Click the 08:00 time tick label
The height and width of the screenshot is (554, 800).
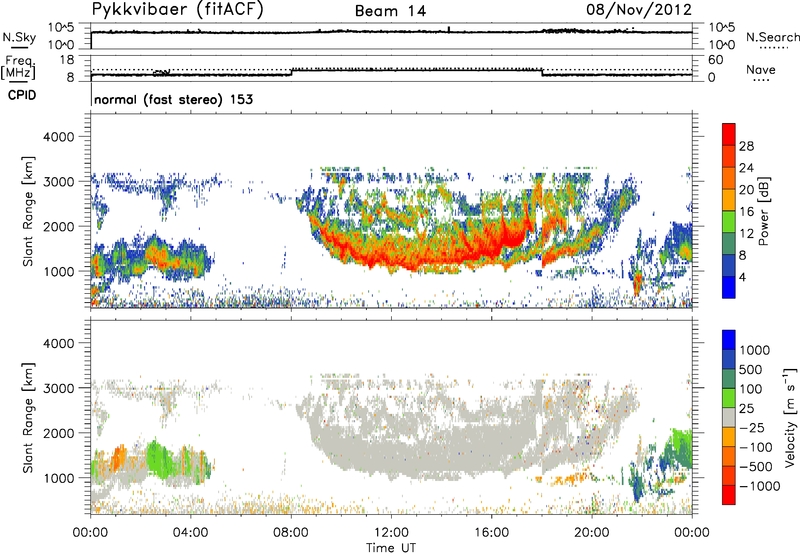coord(291,533)
